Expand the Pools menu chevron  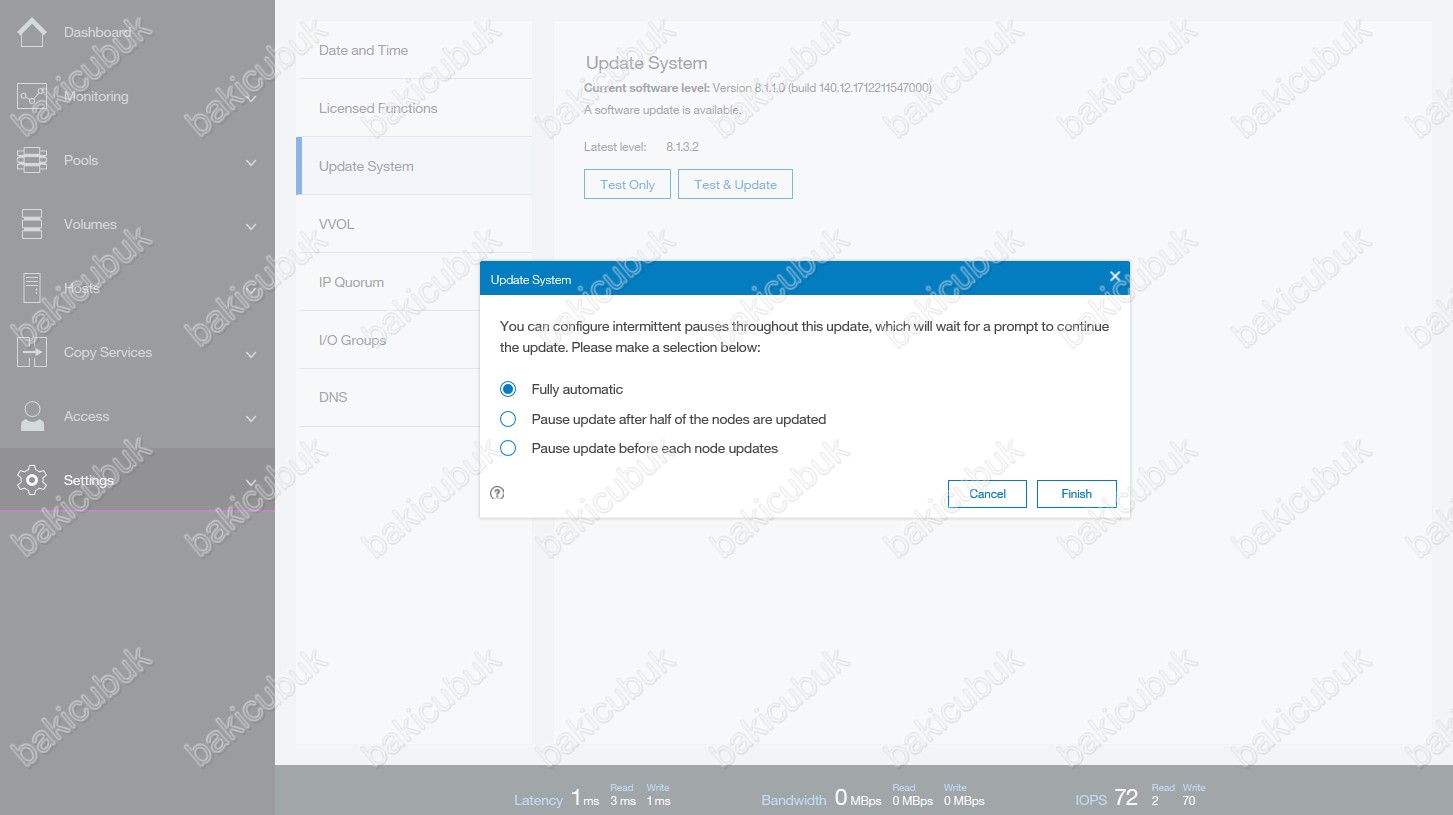pyautogui.click(x=251, y=162)
